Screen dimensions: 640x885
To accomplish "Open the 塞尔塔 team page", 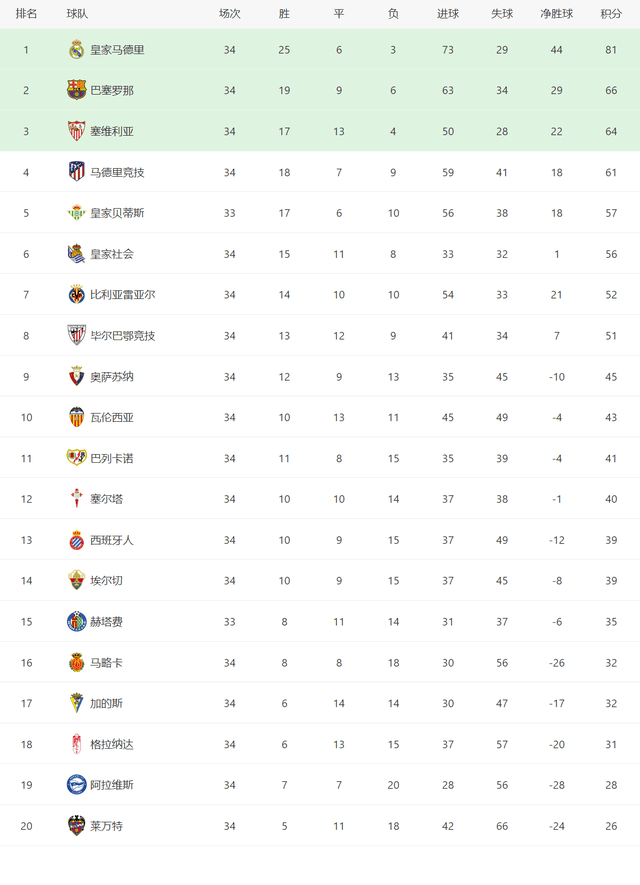I will coord(107,499).
